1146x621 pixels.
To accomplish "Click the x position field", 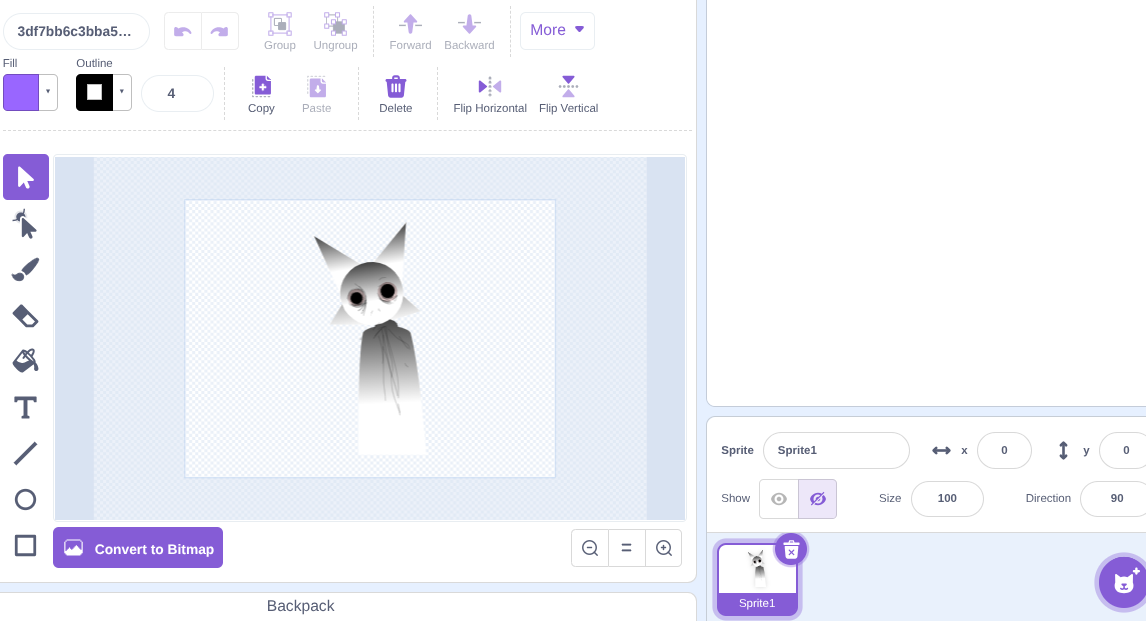I will [1004, 450].
